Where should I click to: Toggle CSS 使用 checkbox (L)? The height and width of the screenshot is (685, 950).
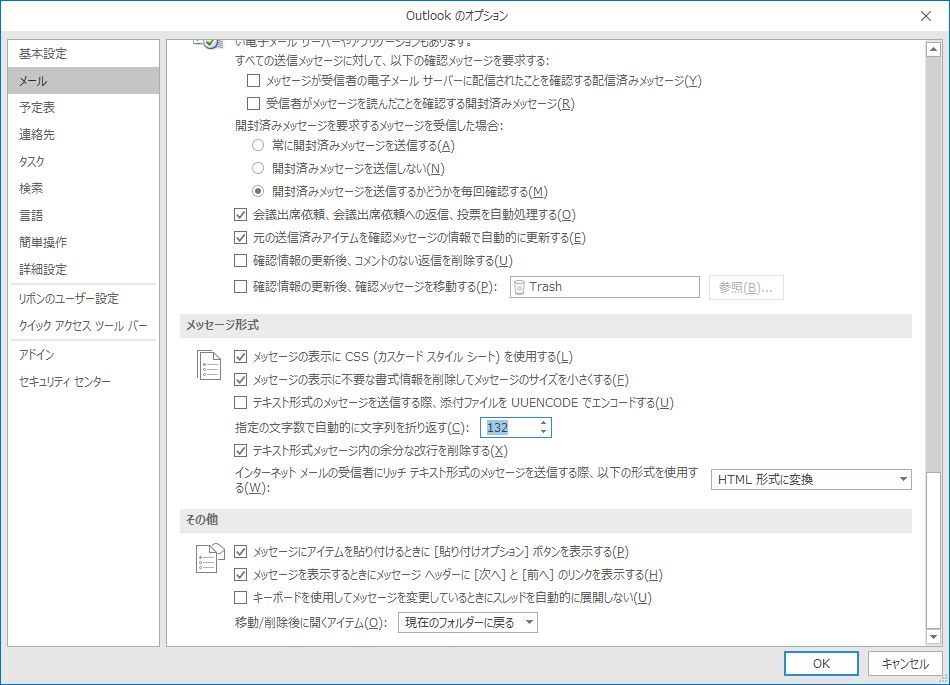(241, 357)
